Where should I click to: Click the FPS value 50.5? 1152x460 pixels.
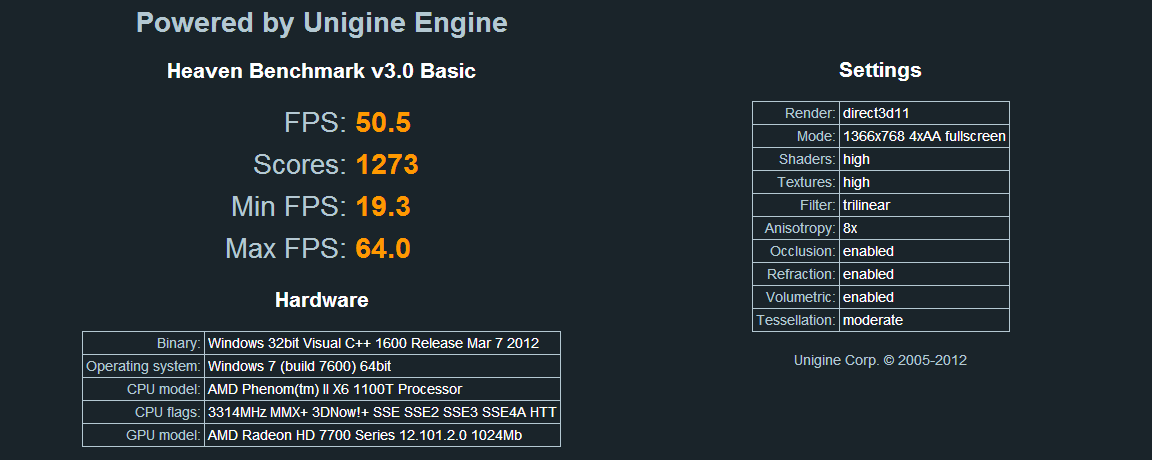pyautogui.click(x=383, y=123)
